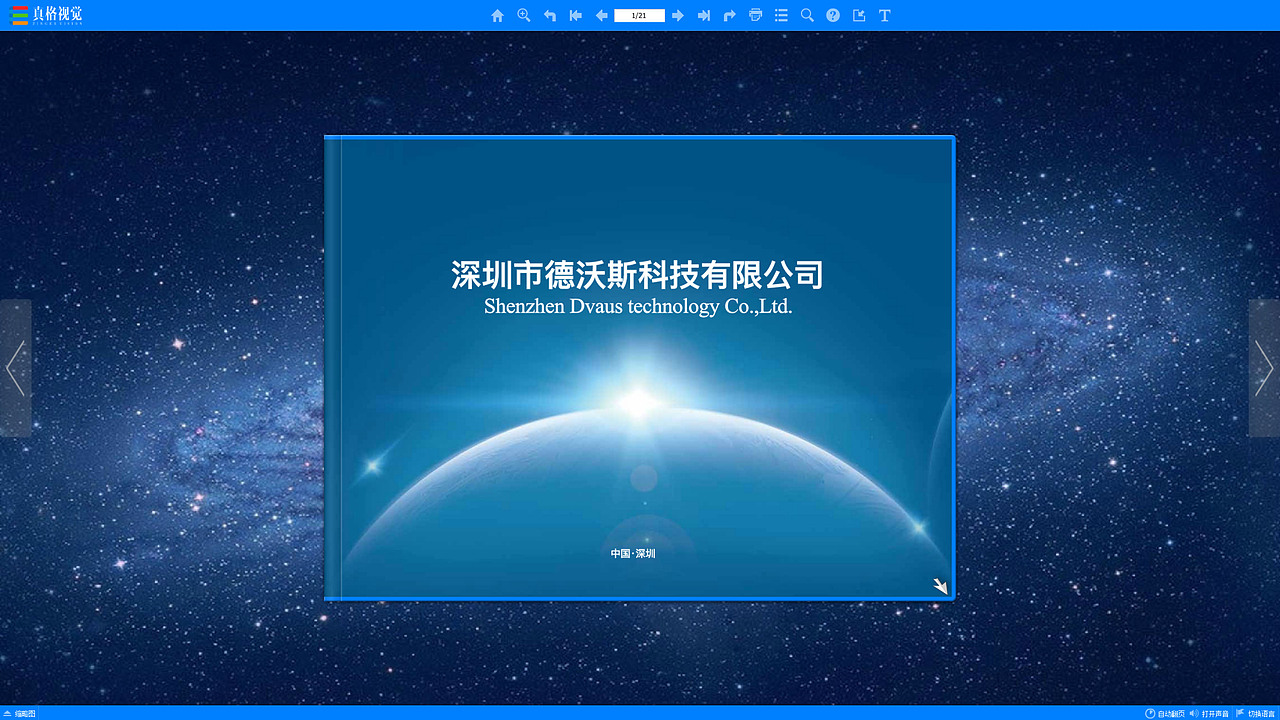Flip to next page with right side arrow
The height and width of the screenshot is (720, 1280).
pos(1264,368)
